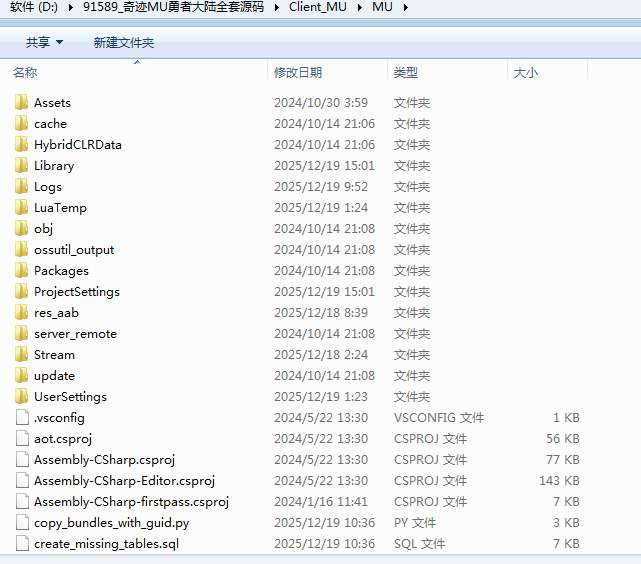Click date 2025/12/18 8:39 of res_aab

pyautogui.click(x=321, y=313)
